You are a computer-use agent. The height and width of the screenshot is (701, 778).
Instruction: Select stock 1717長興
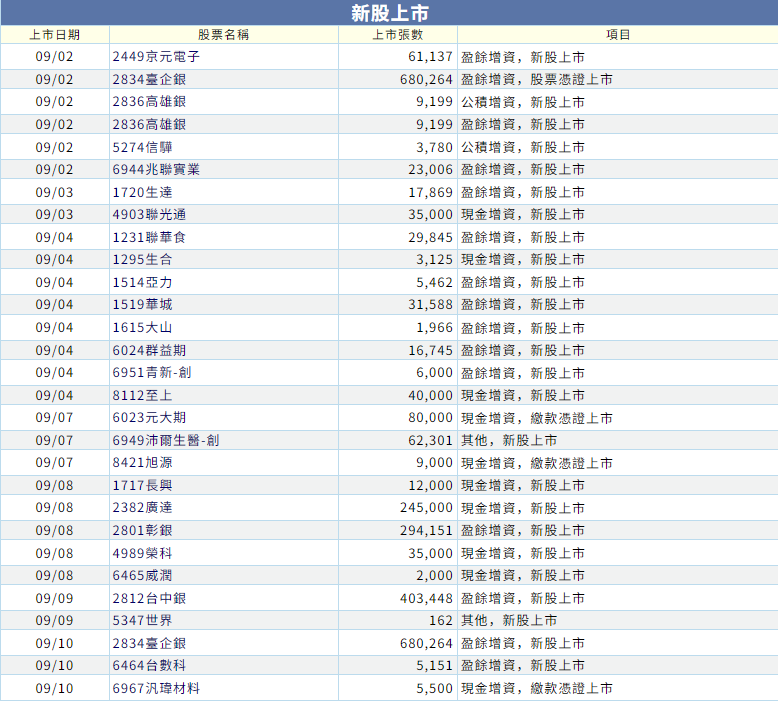142,486
